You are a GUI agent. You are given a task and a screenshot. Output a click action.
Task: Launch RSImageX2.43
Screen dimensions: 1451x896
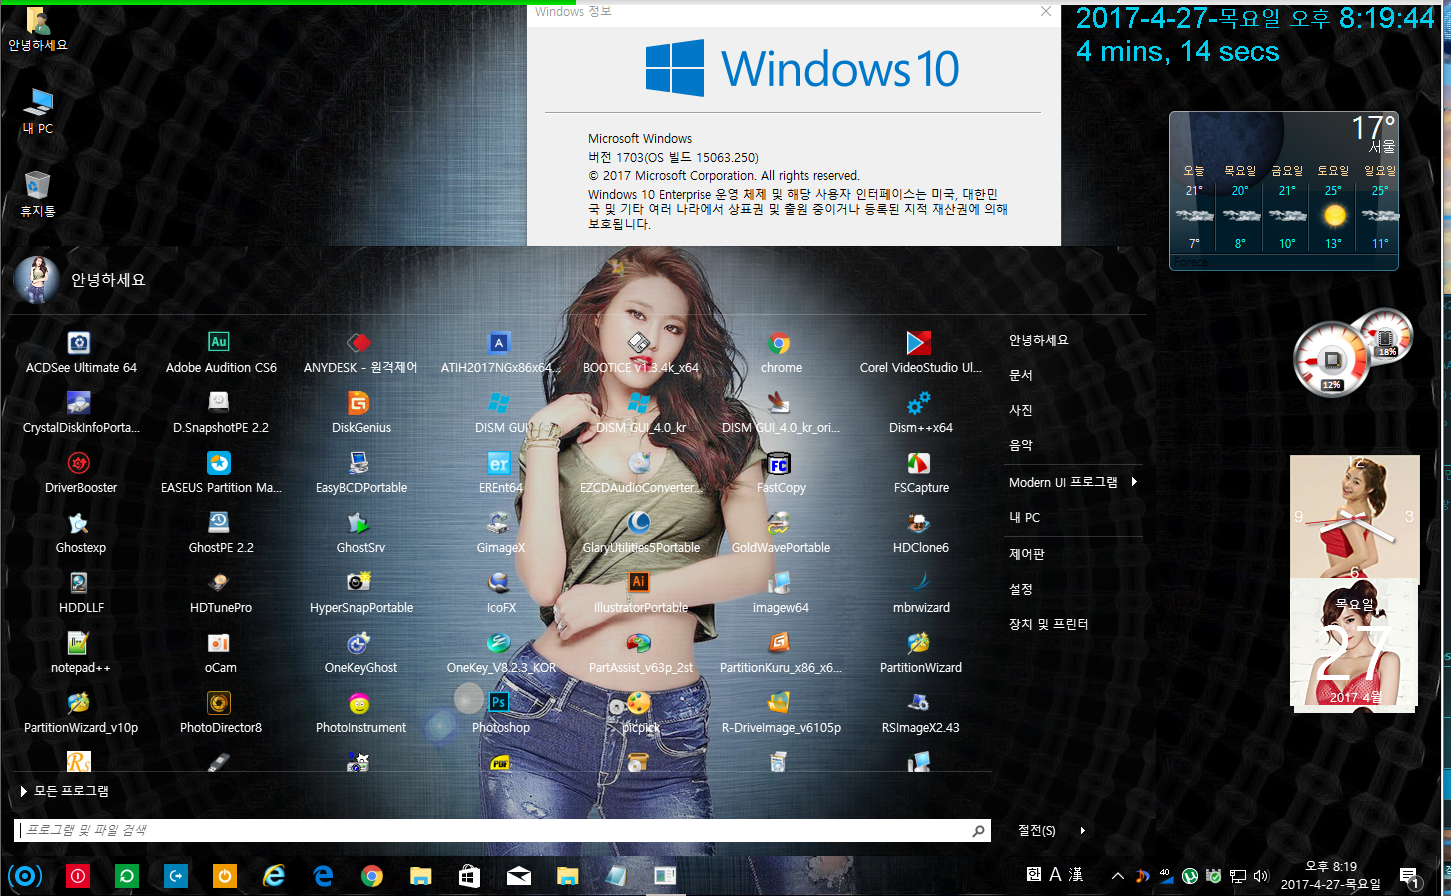point(921,714)
